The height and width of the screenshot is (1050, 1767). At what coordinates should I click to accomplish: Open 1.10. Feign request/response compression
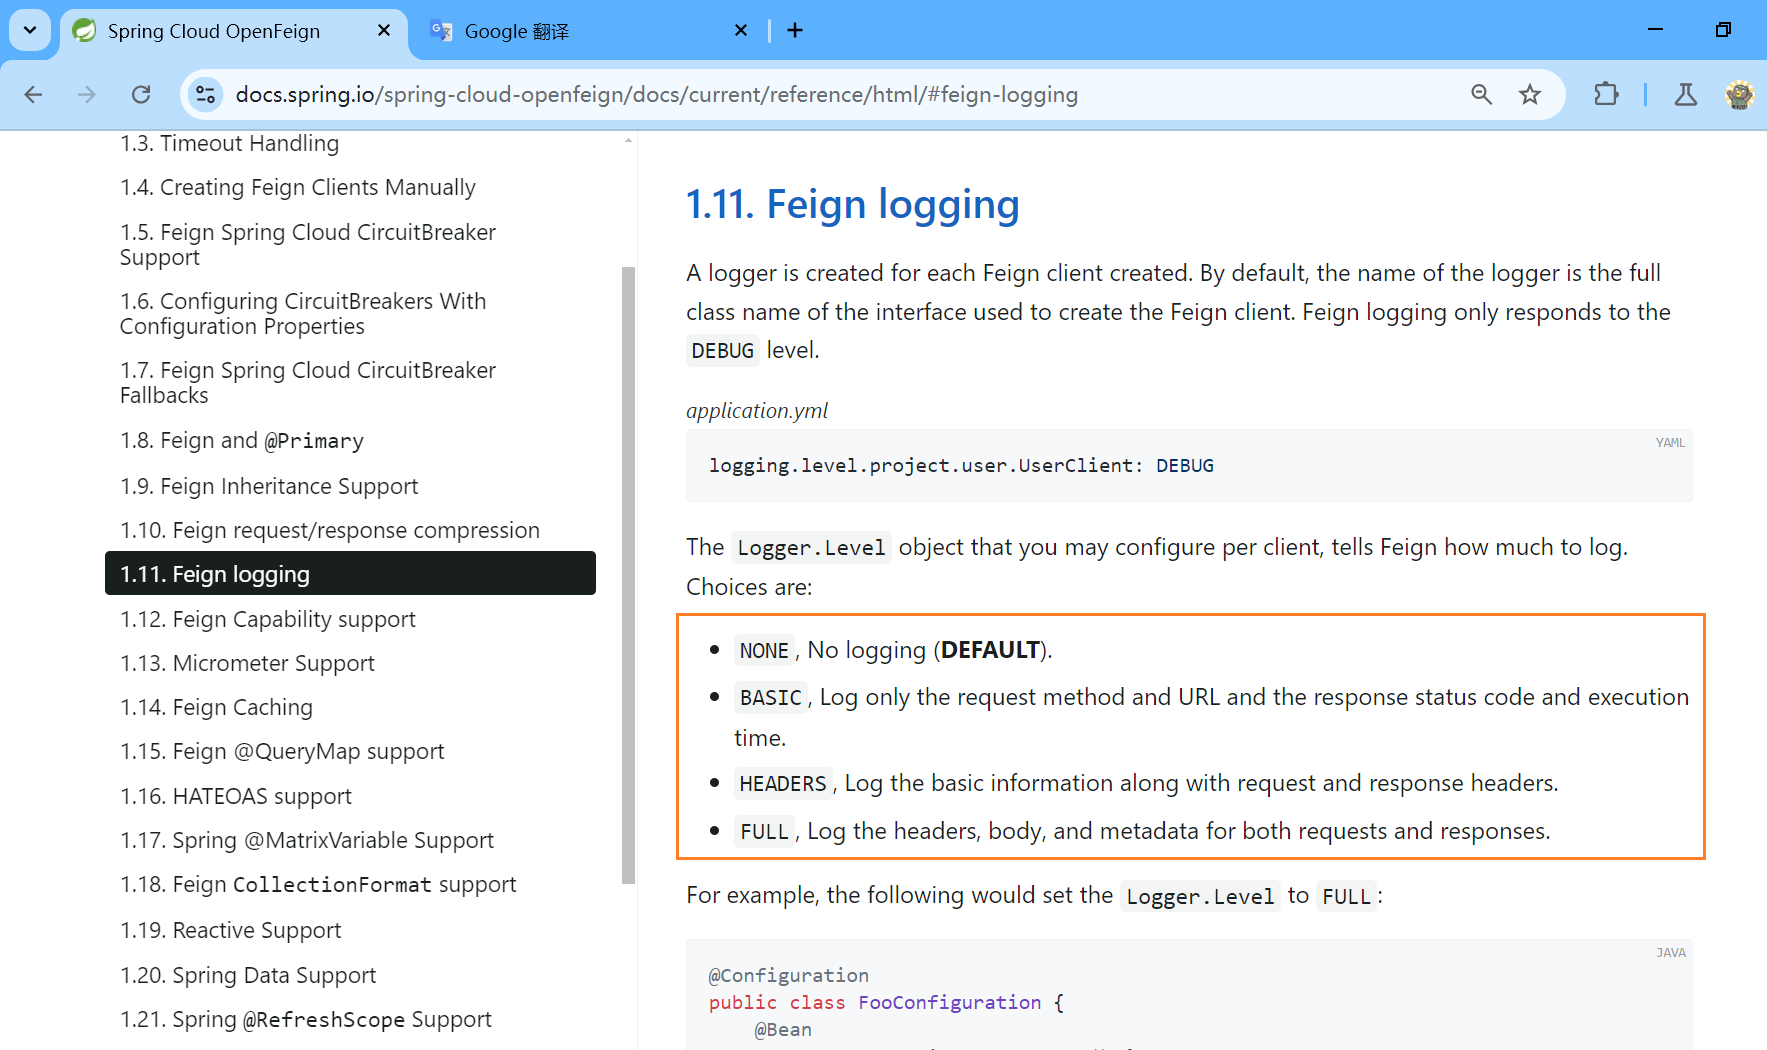pyautogui.click(x=330, y=530)
